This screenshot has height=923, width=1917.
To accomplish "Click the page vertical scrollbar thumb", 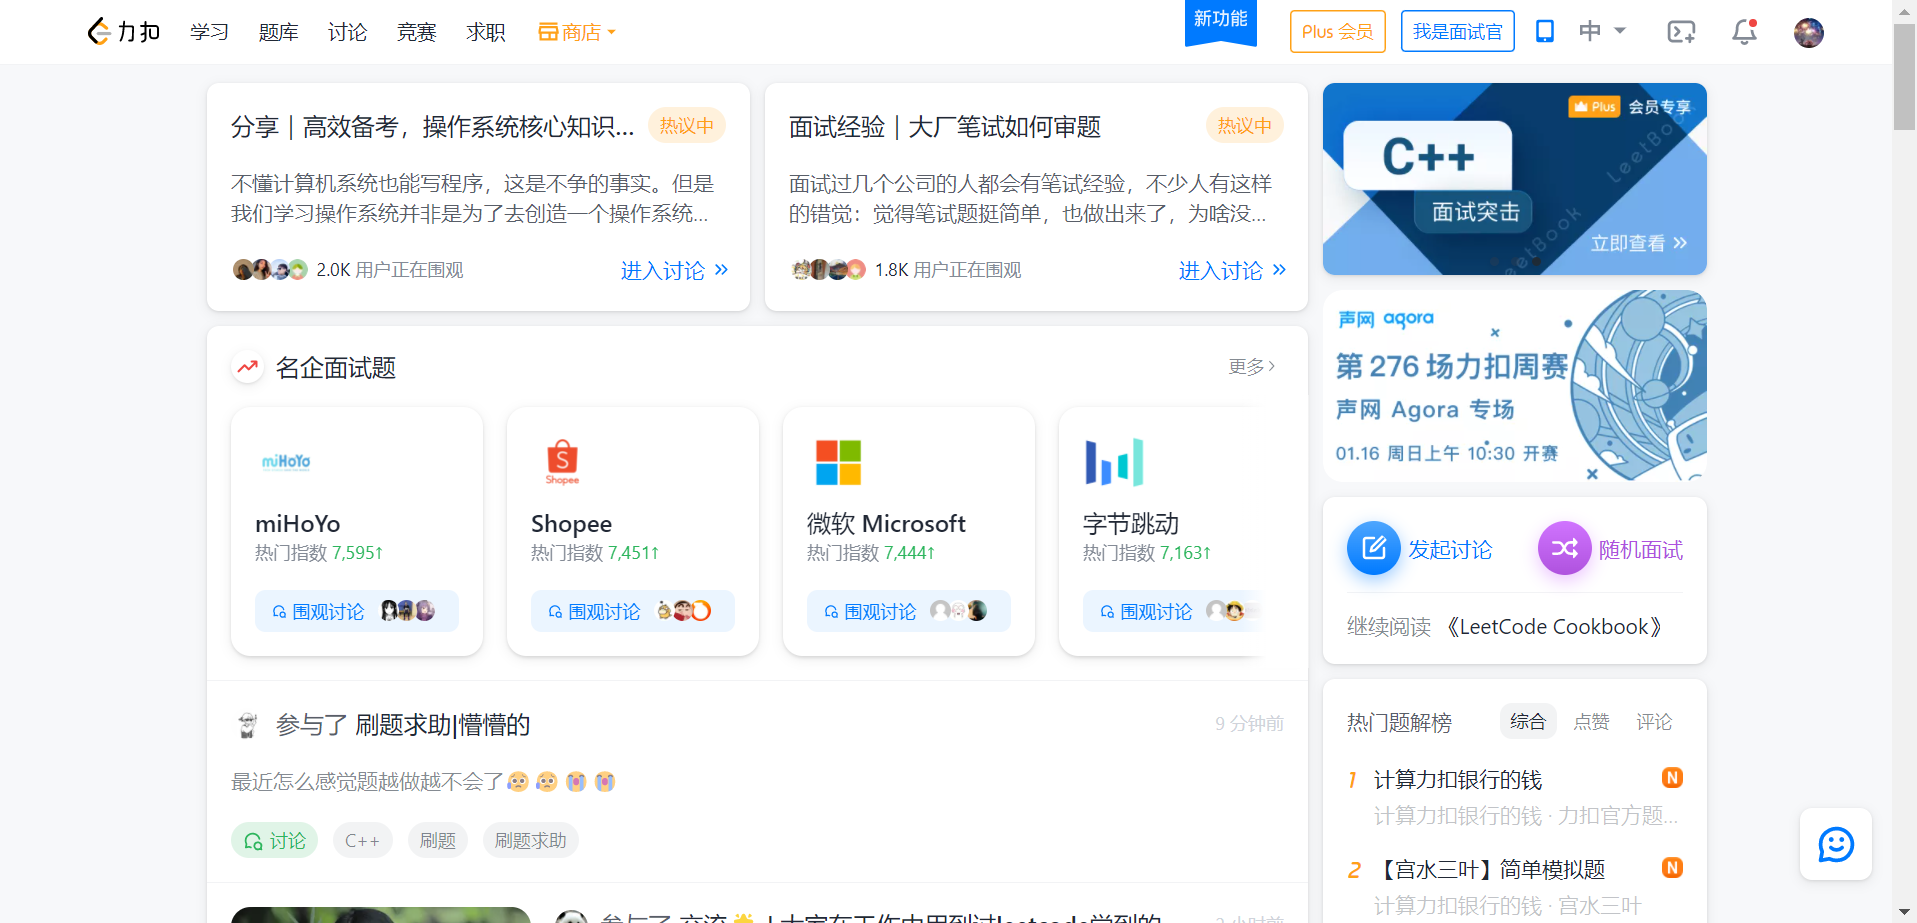I will pos(1904,77).
